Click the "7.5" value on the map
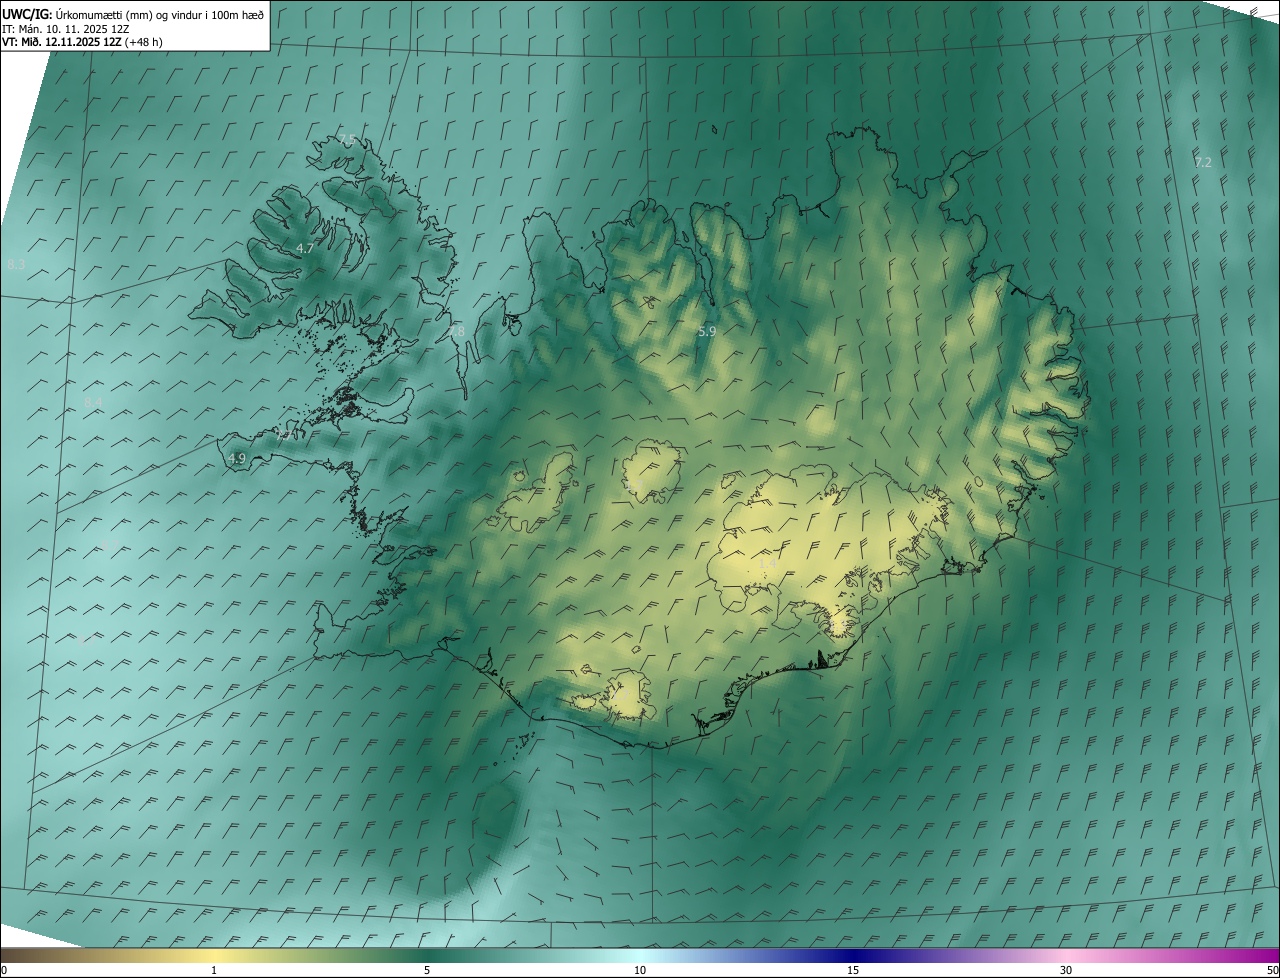This screenshot has height=978, width=1280. click(x=347, y=139)
